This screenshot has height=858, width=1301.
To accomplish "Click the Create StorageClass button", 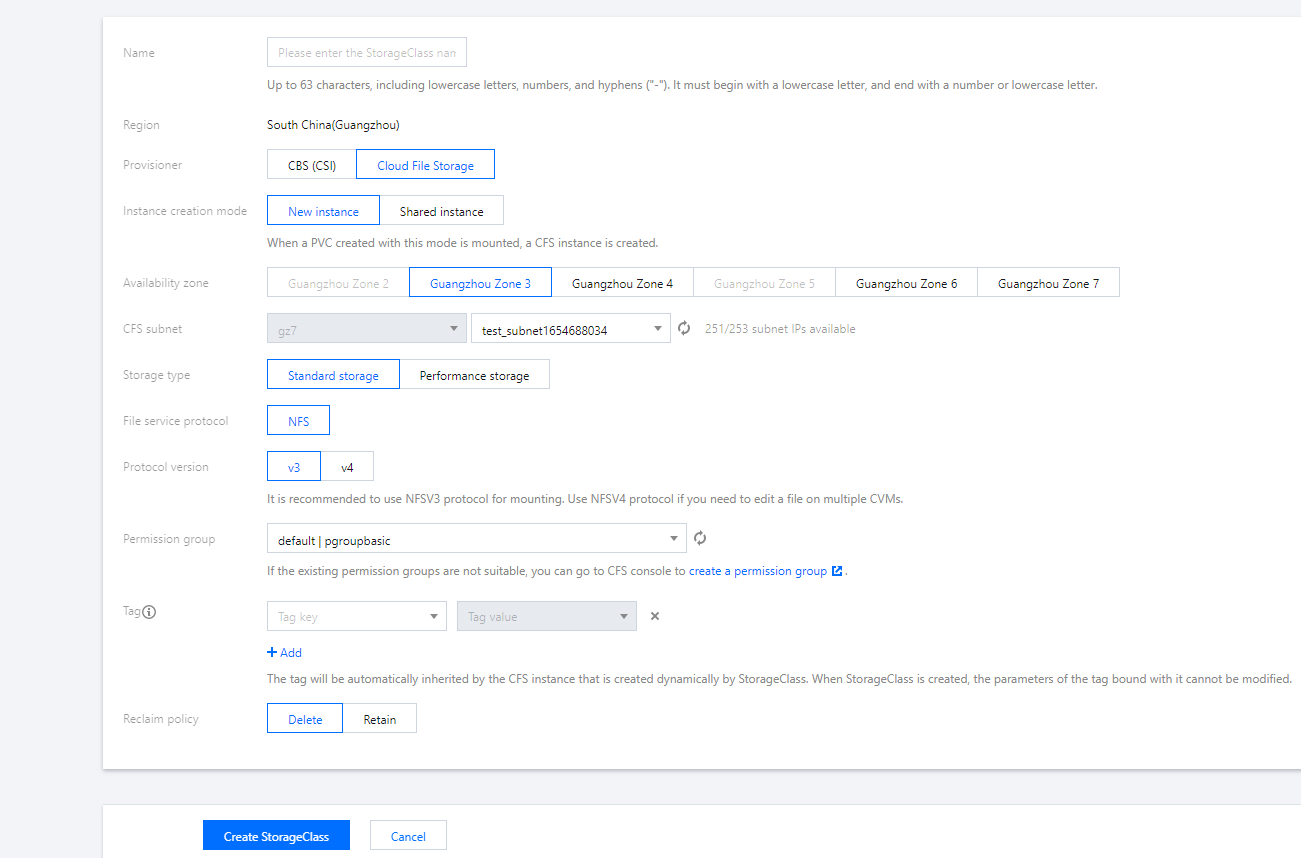I will point(276,836).
